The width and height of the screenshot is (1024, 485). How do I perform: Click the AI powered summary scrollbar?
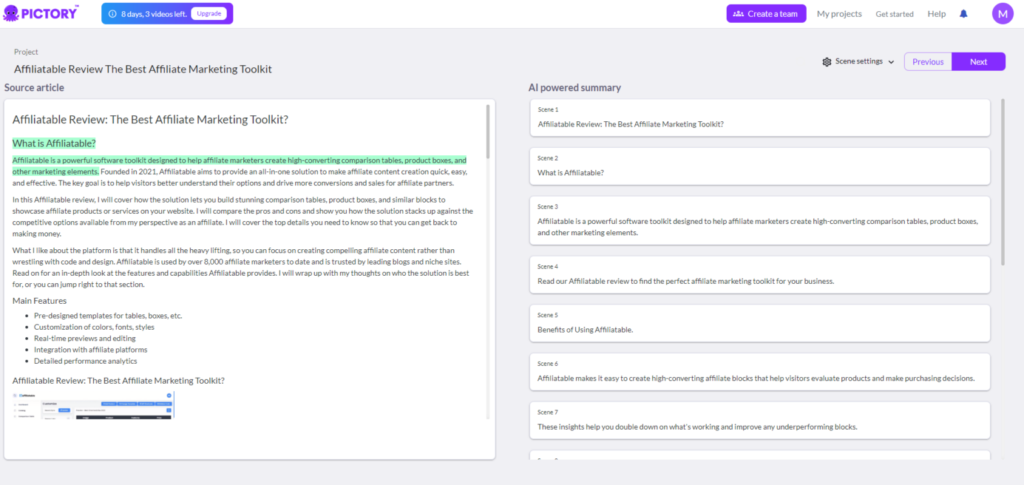1004,181
